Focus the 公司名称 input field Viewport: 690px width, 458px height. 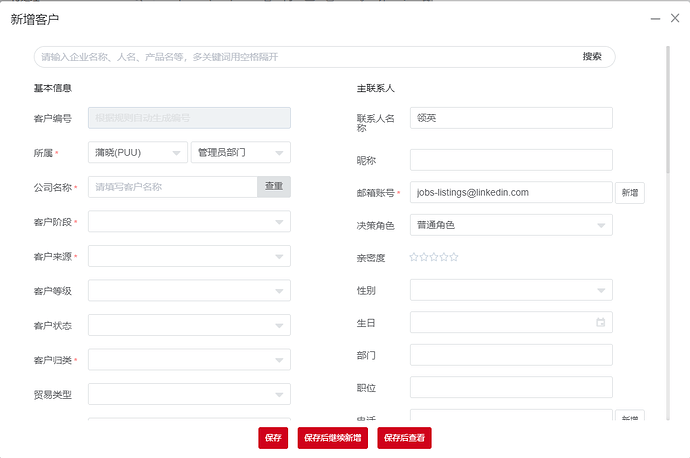point(172,187)
